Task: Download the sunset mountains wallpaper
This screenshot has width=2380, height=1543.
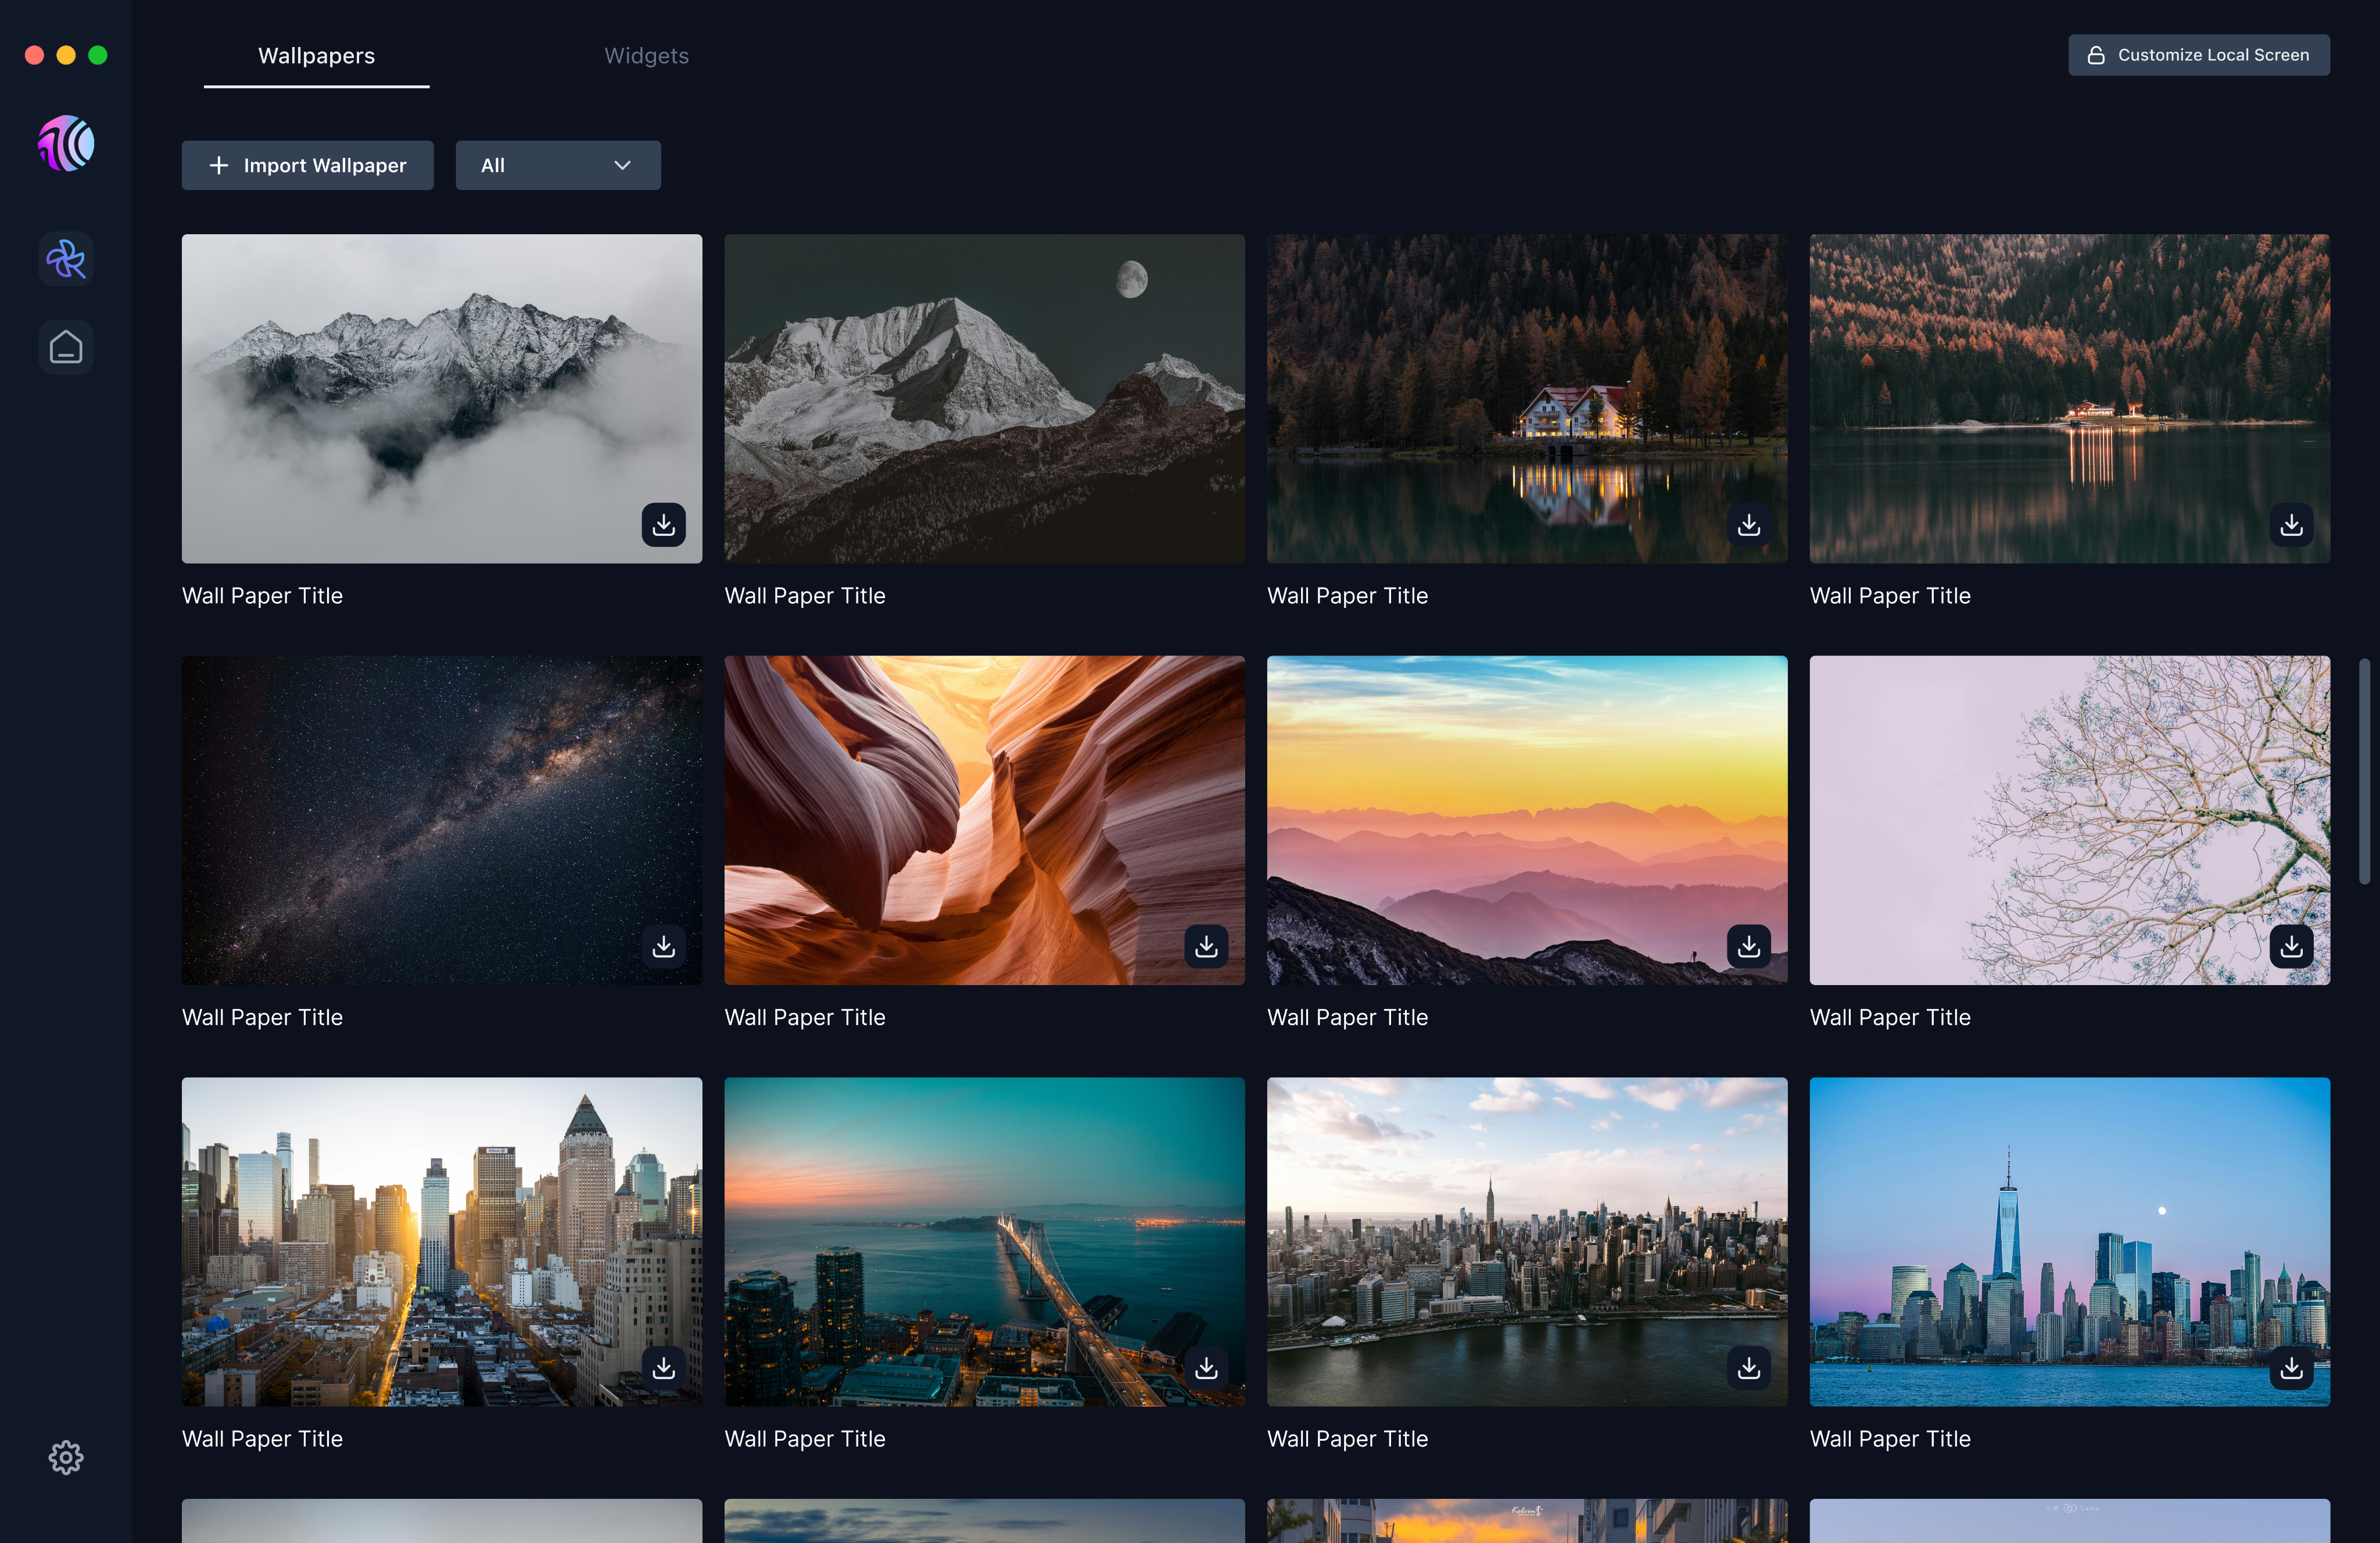Action: (1748, 946)
